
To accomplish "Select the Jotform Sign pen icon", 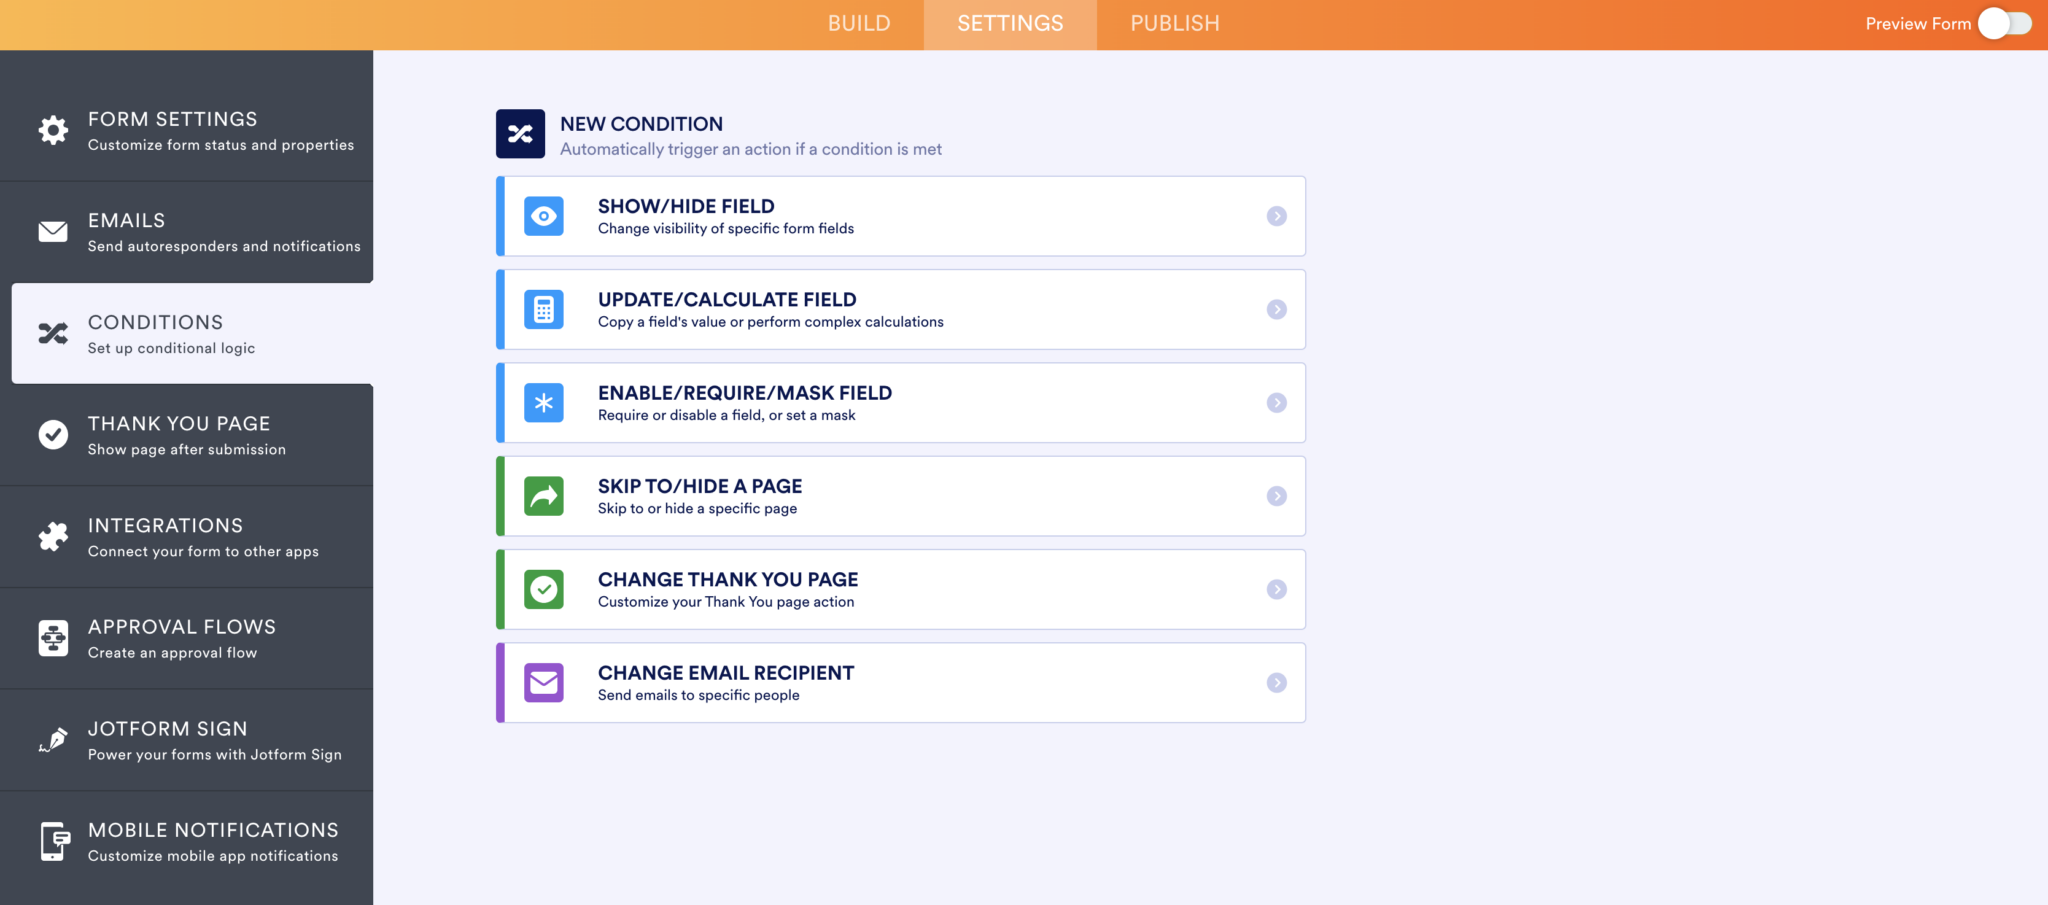I will [x=52, y=740].
